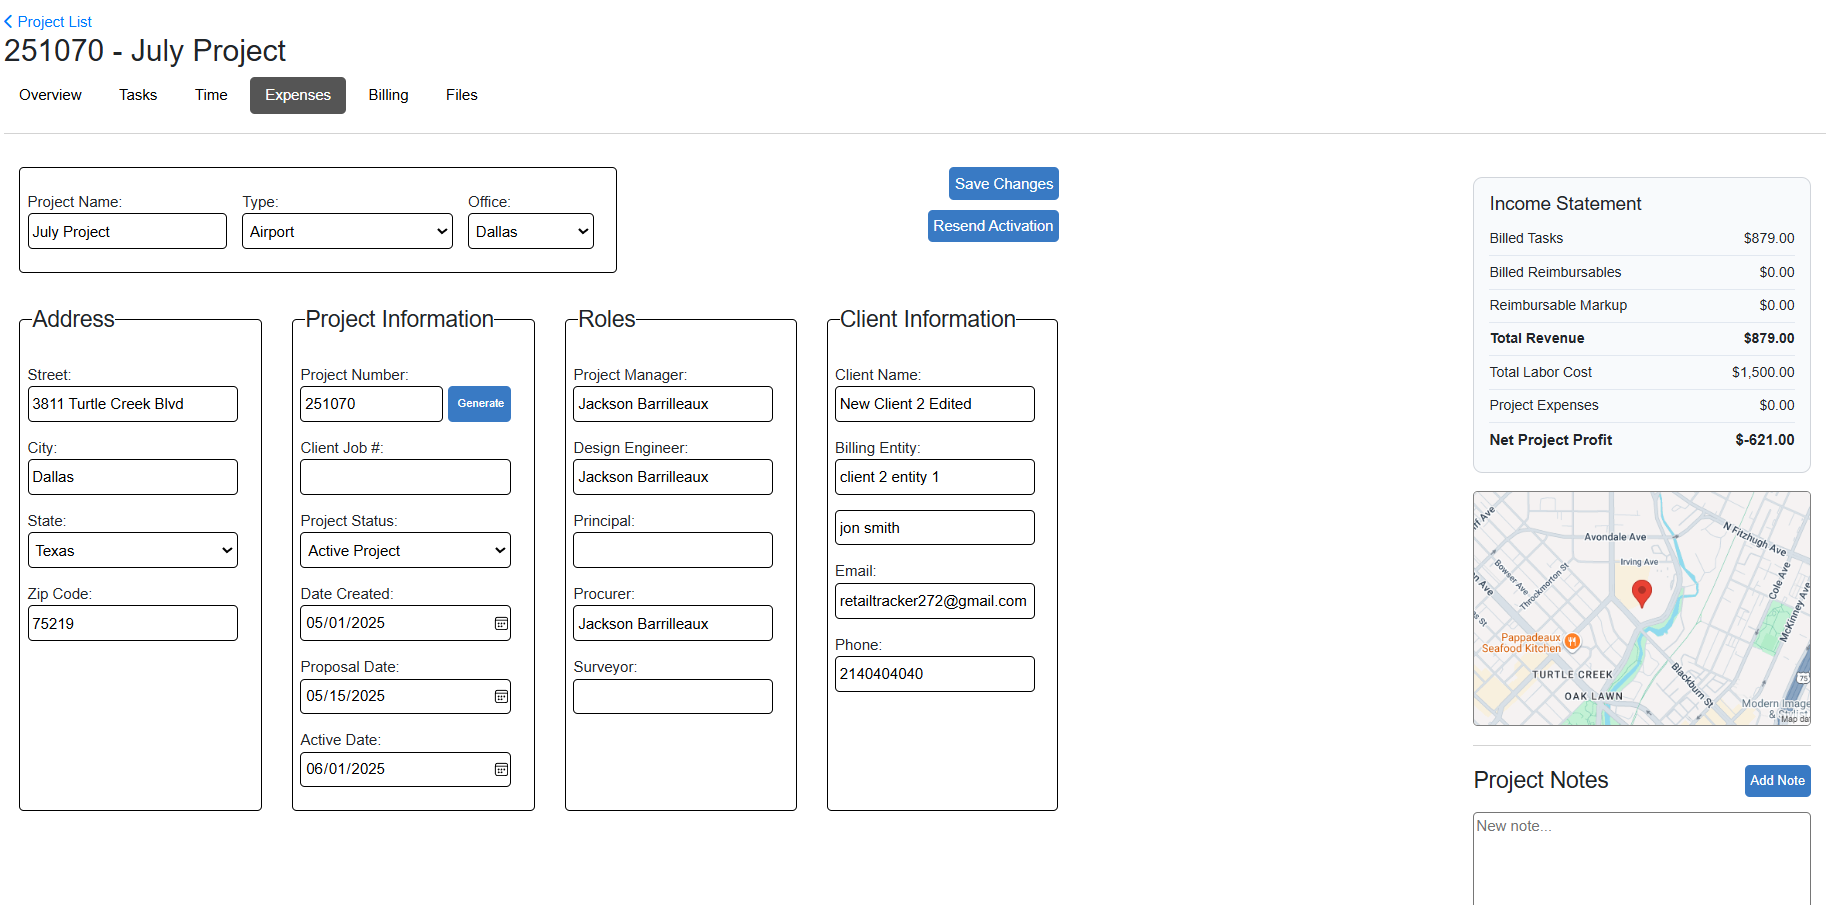
Task: Open the Files tab
Action: (461, 95)
